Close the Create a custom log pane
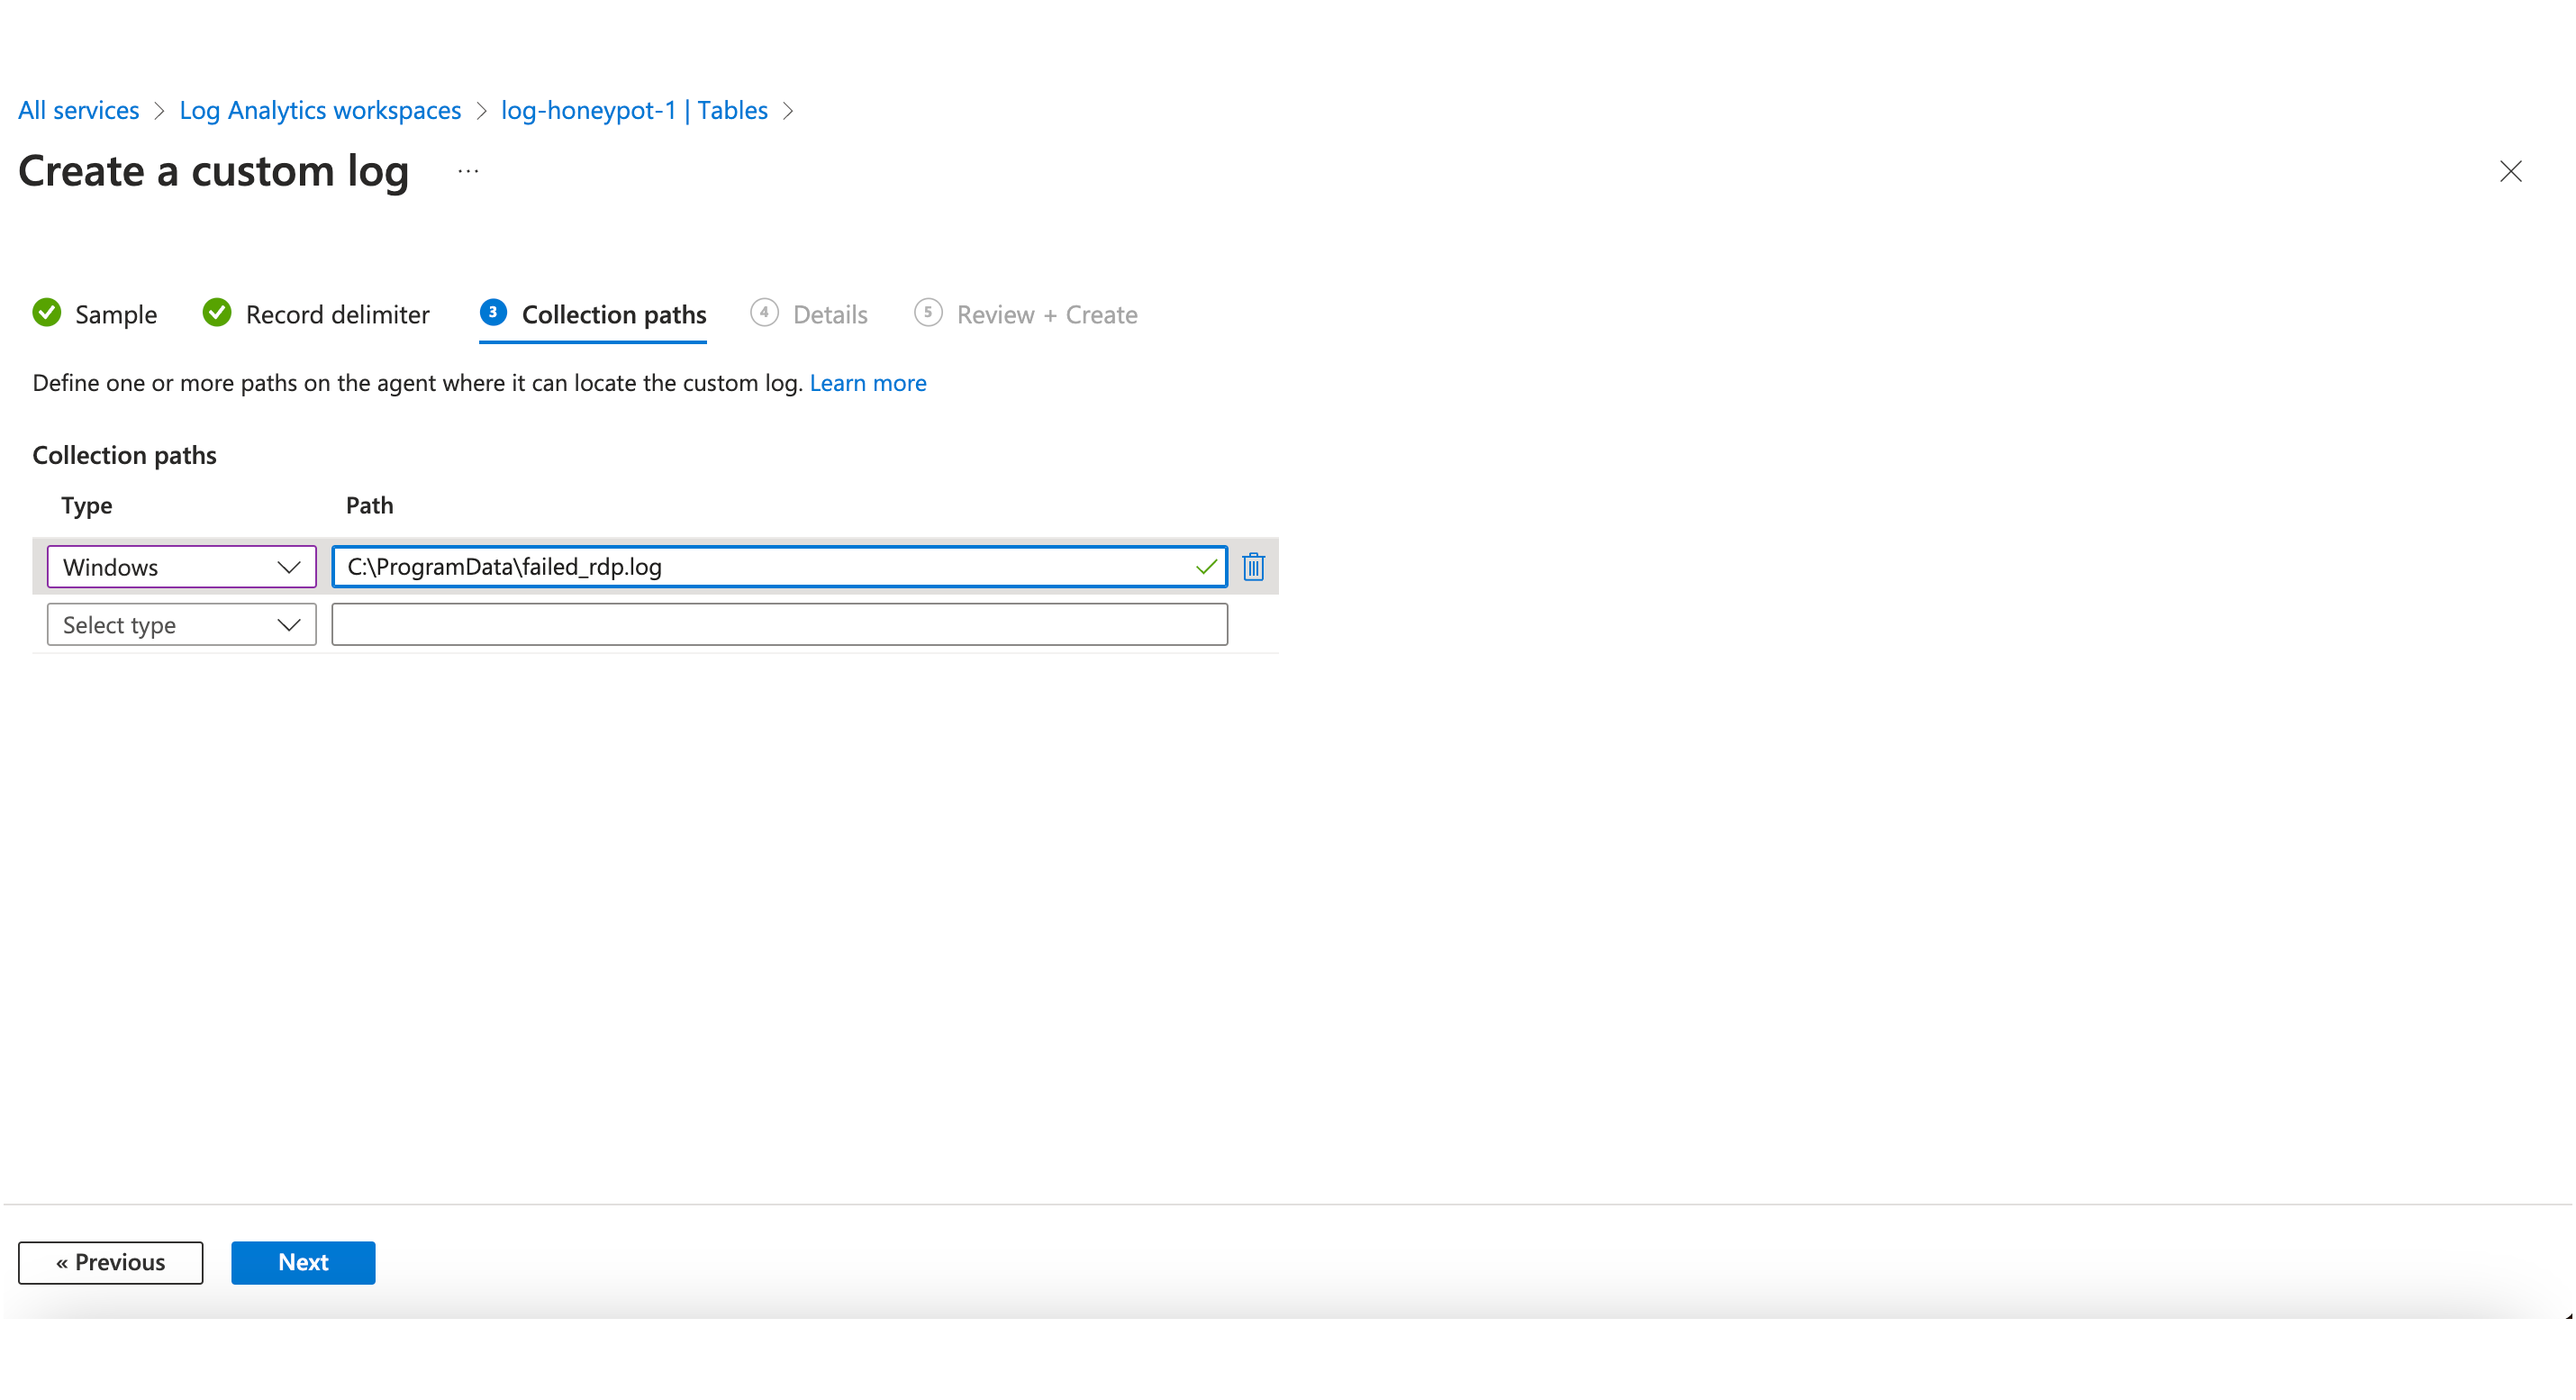 point(2510,171)
